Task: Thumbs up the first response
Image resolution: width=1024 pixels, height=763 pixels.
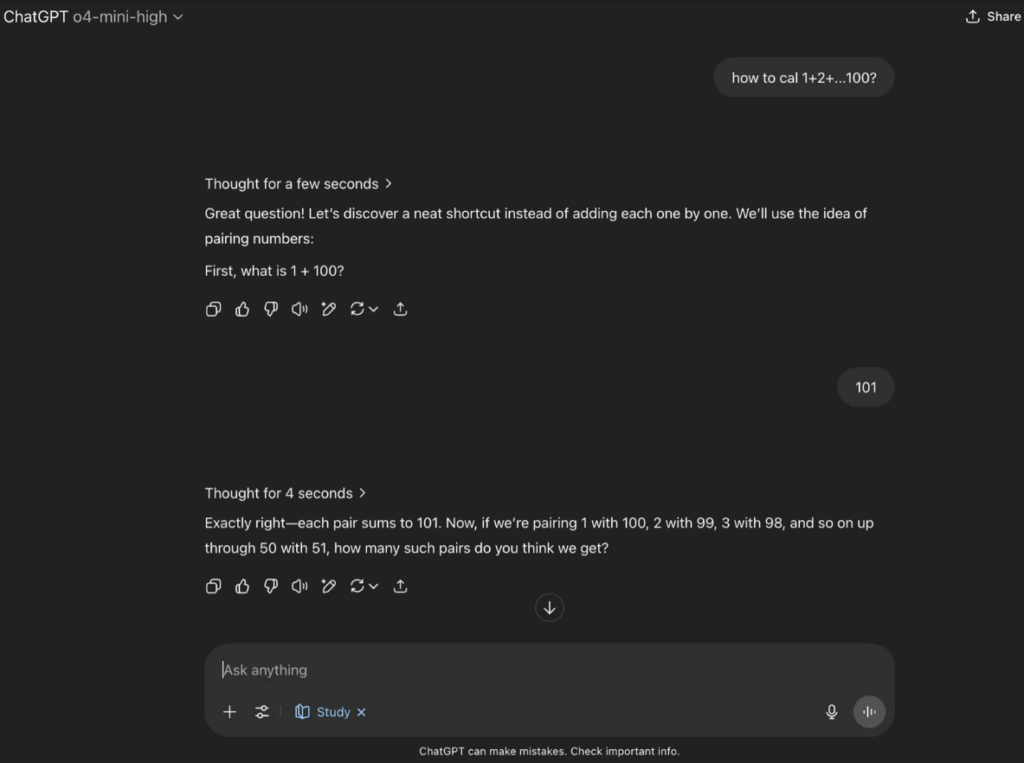Action: (242, 309)
